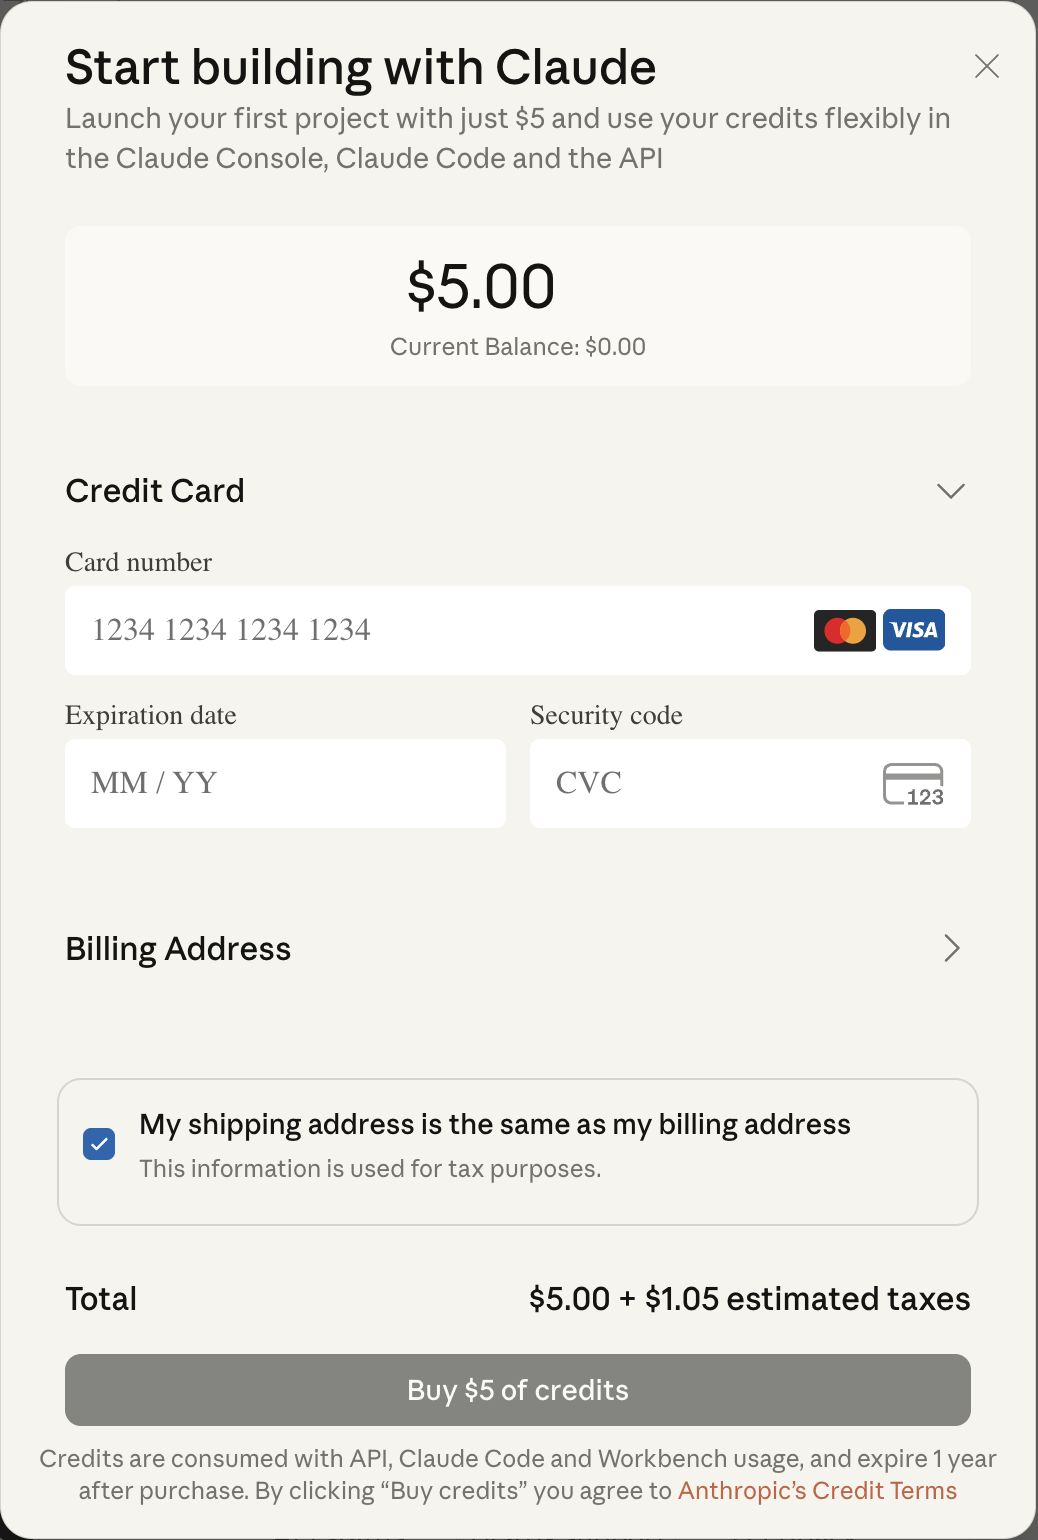Image resolution: width=1038 pixels, height=1540 pixels.
Task: Open Anthropic's Credit Terms link
Action: point(817,1491)
